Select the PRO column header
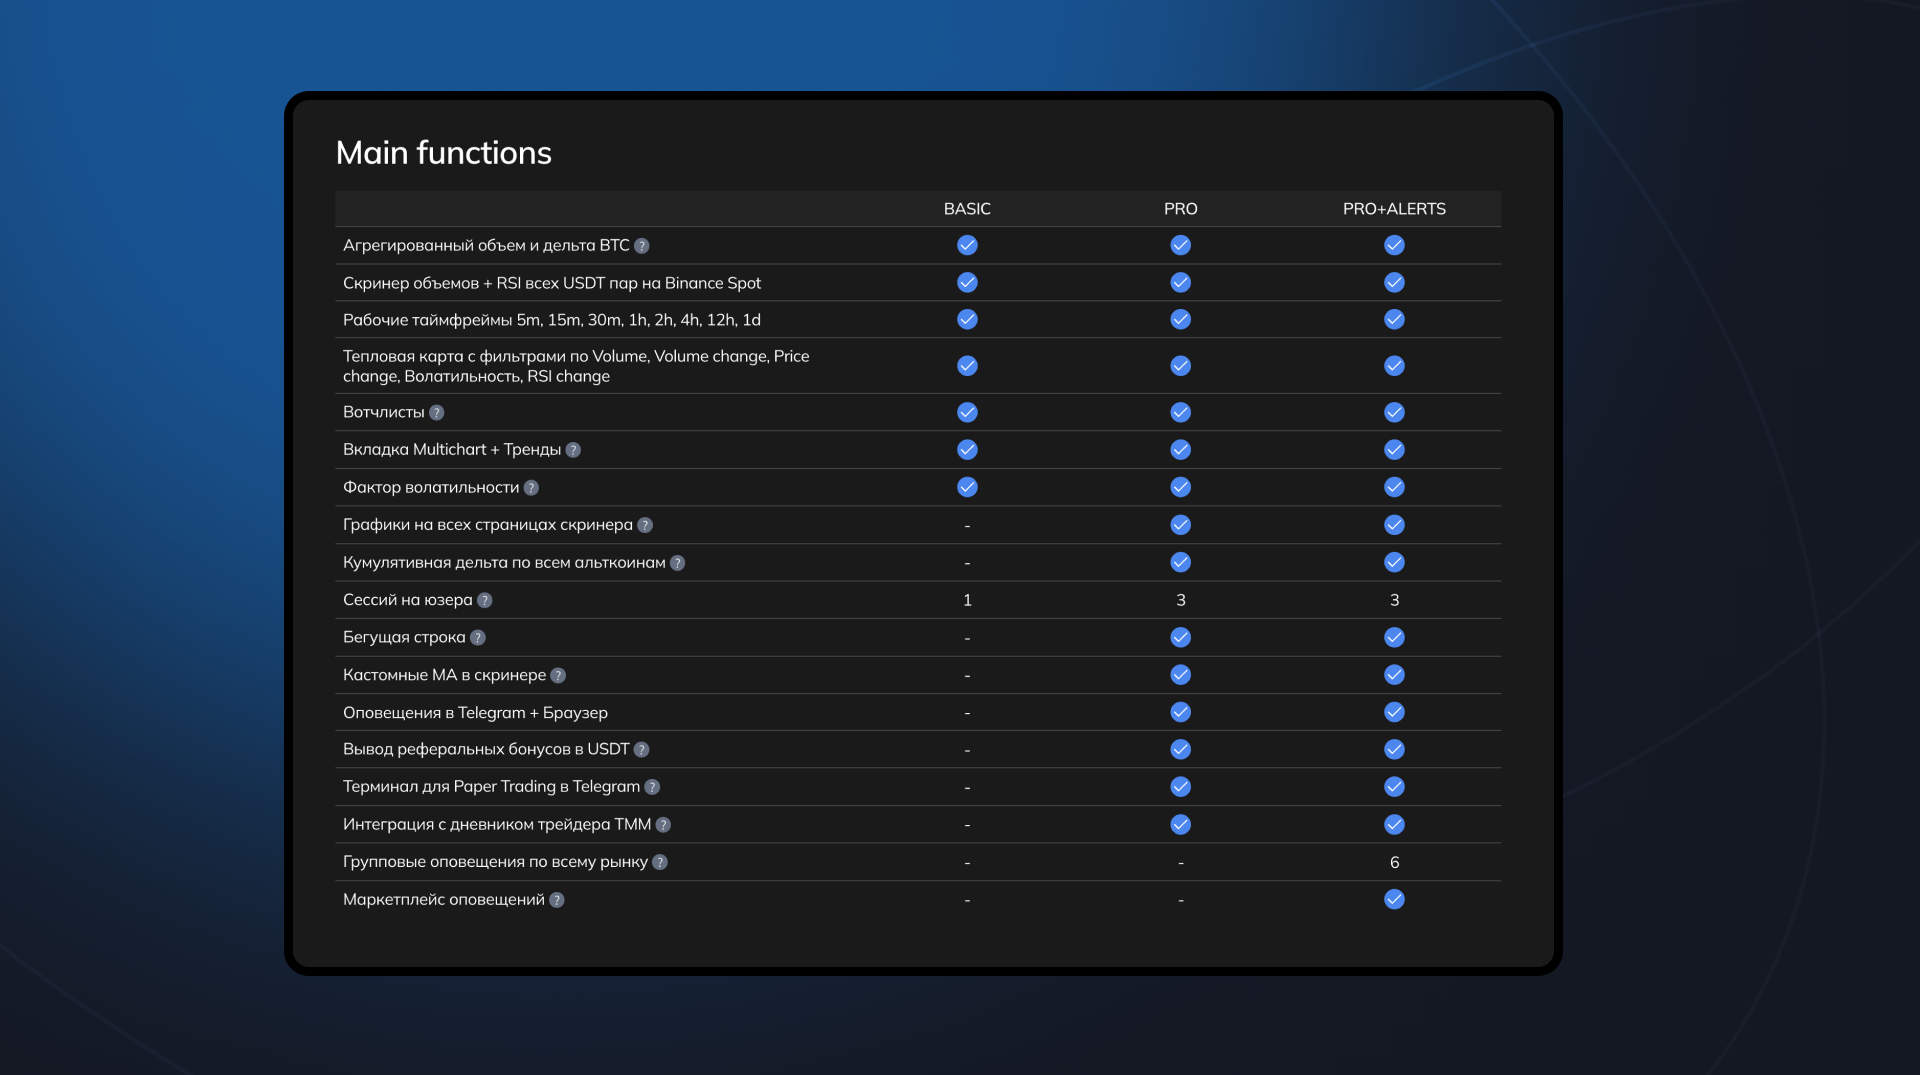Image resolution: width=1920 pixels, height=1075 pixels. (1180, 209)
